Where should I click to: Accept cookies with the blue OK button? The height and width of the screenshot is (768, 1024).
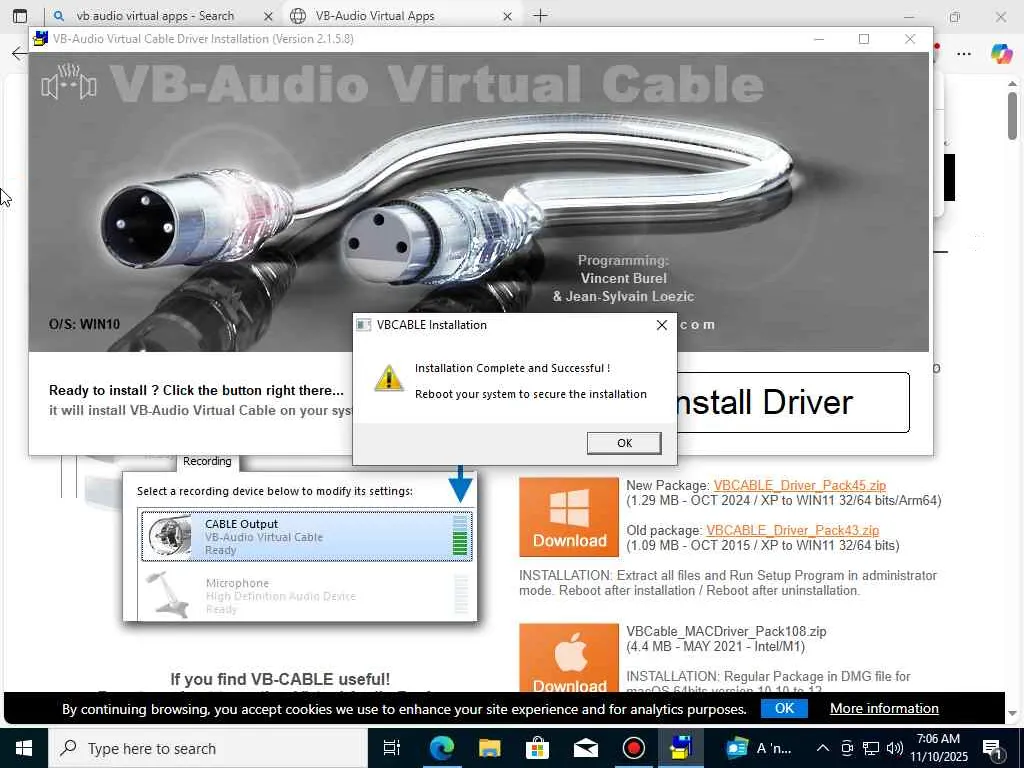(x=784, y=709)
